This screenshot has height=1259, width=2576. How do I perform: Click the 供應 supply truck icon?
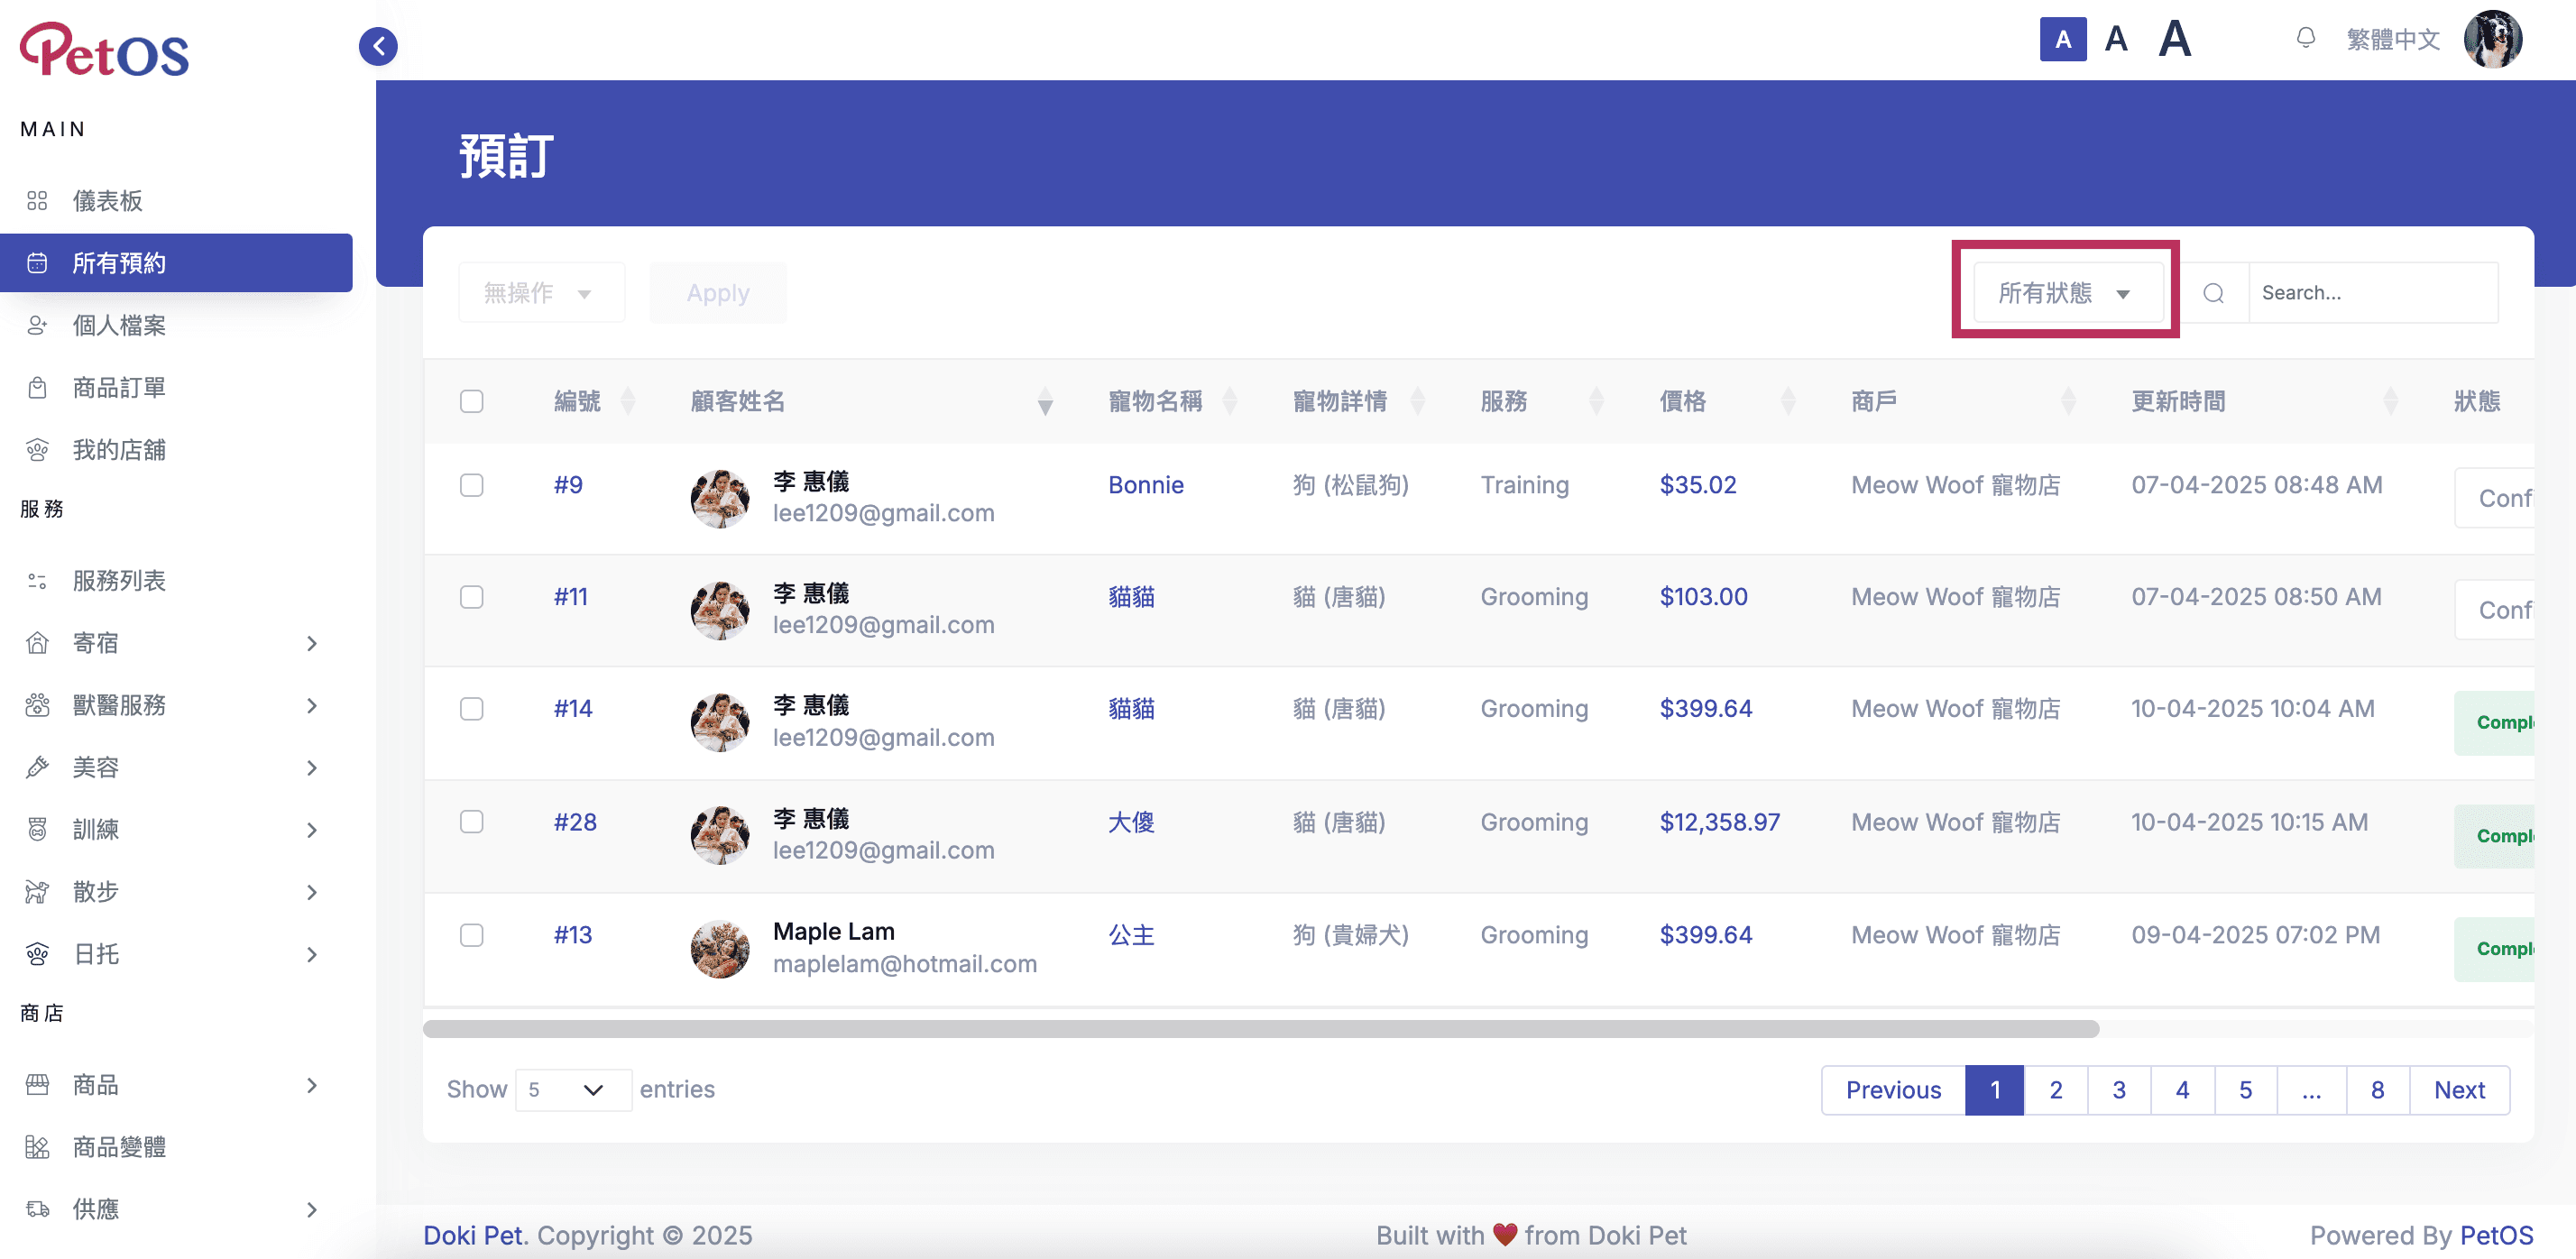37,1209
